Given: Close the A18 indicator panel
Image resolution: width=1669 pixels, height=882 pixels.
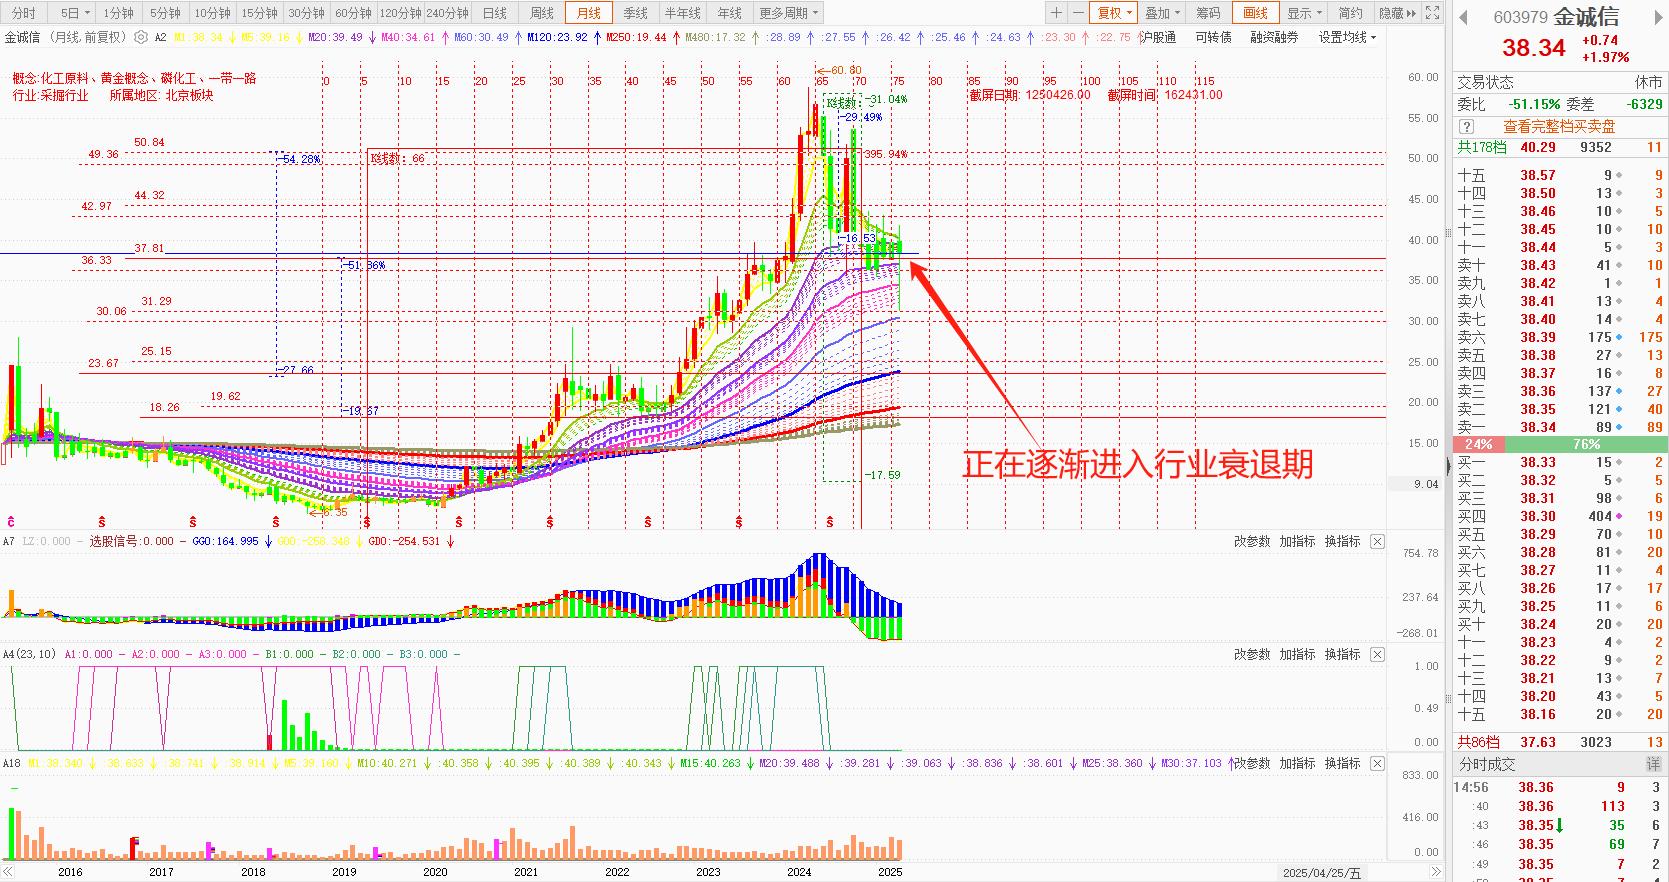Looking at the screenshot, I should click(1377, 763).
